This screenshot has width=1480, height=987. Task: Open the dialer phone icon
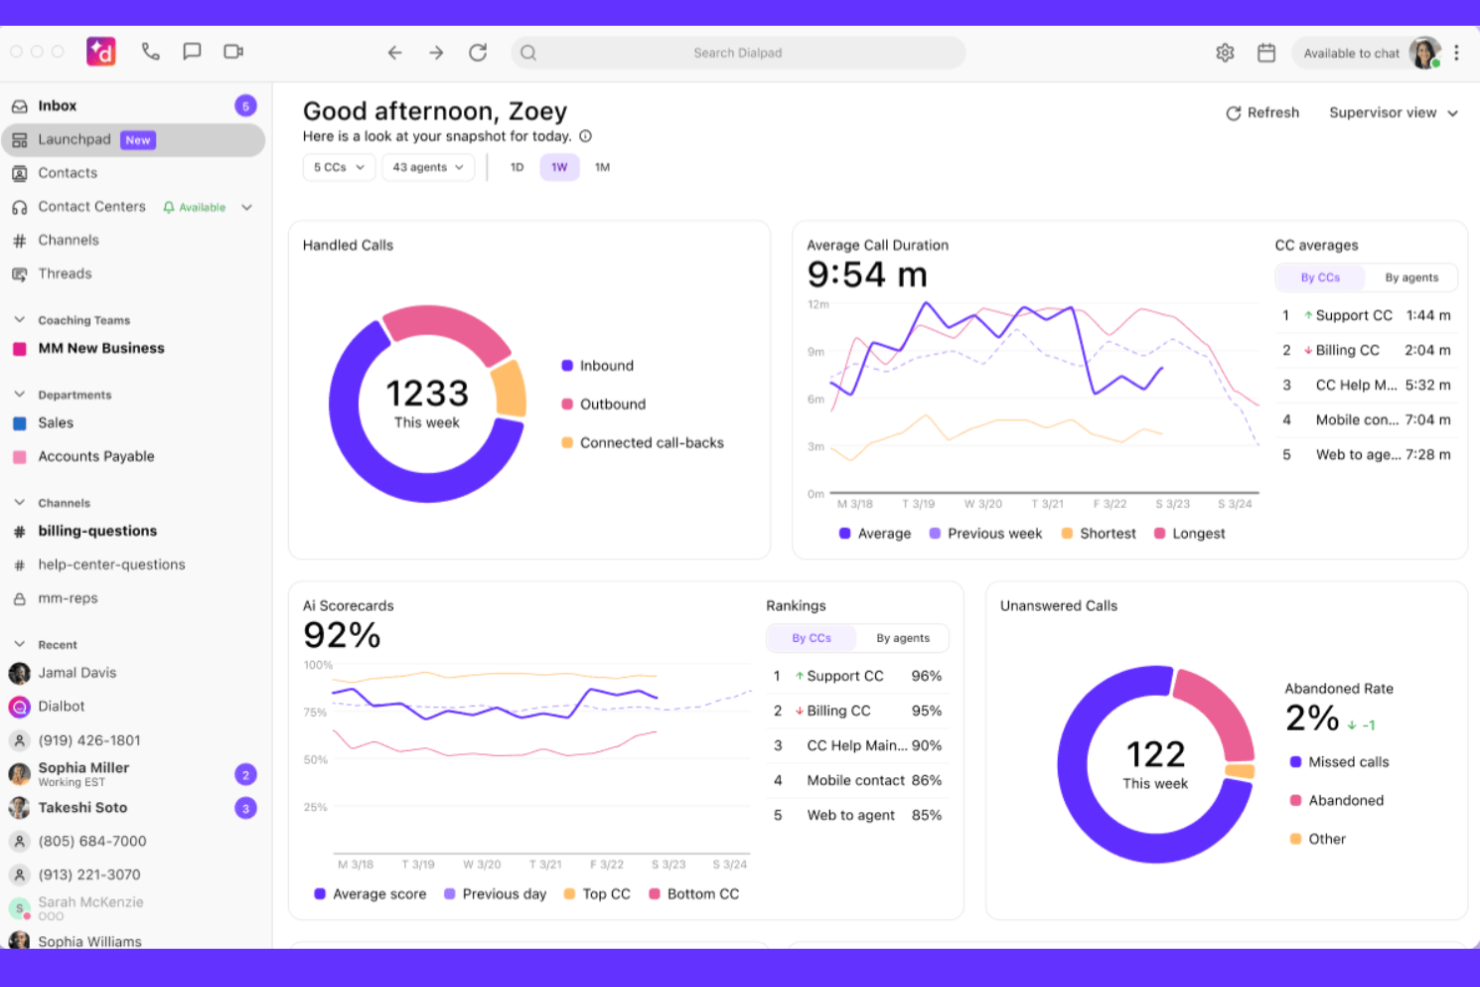coord(151,52)
